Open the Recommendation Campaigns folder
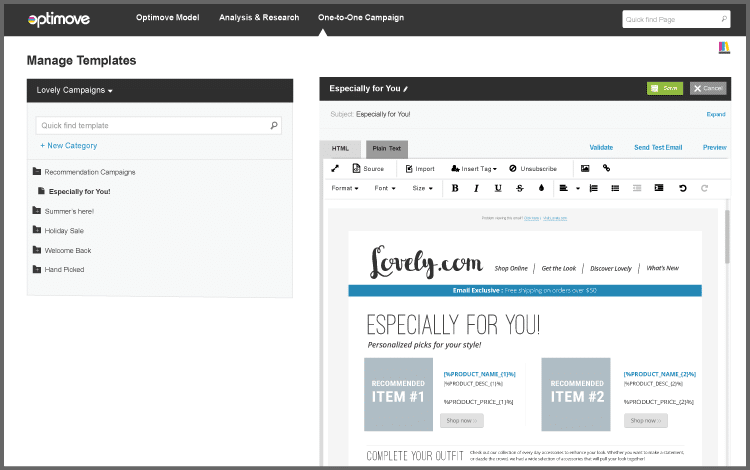The image size is (750, 470). click(84, 172)
